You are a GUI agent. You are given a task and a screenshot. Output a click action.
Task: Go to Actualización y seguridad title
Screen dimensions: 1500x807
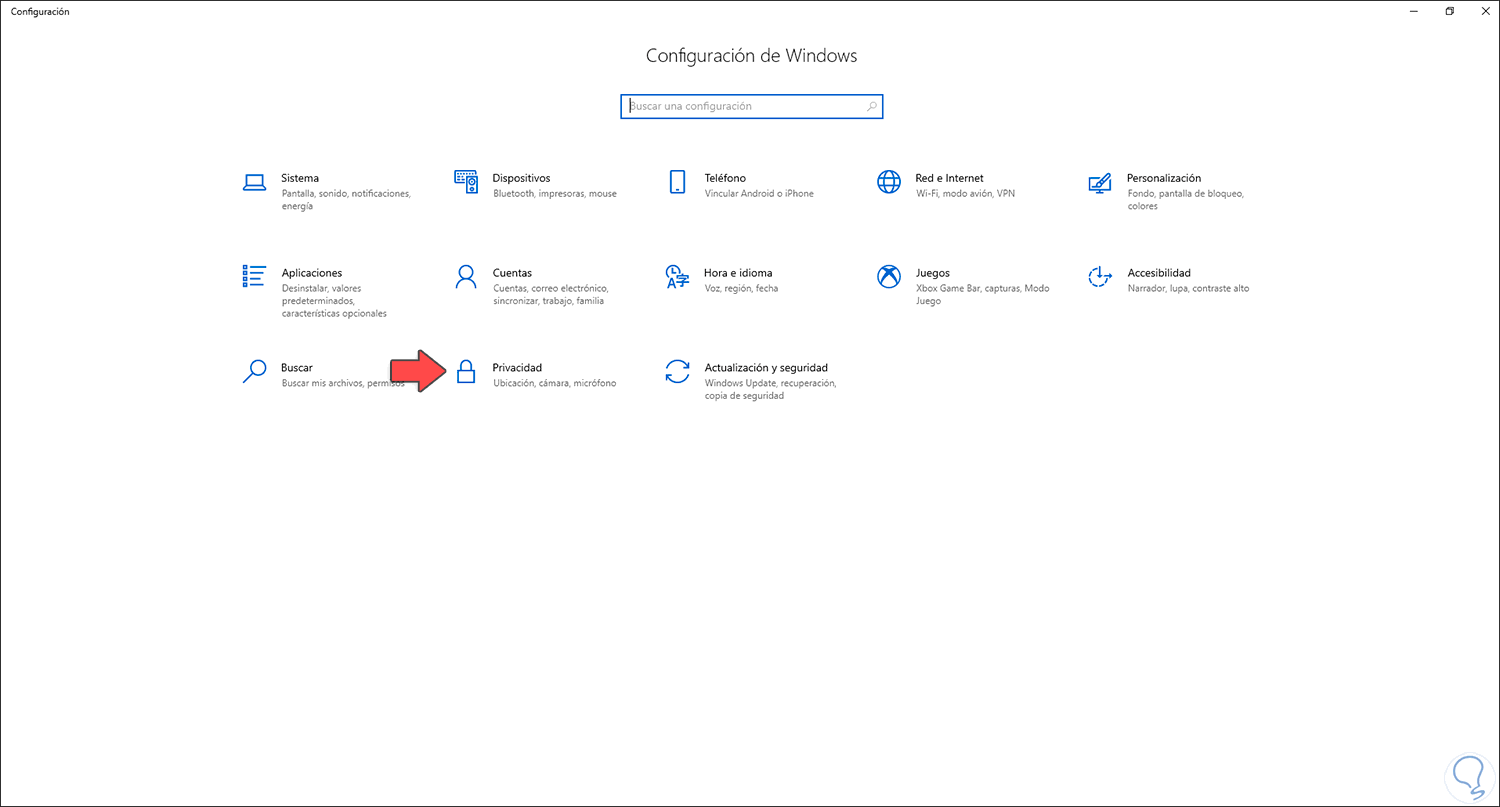tap(766, 368)
